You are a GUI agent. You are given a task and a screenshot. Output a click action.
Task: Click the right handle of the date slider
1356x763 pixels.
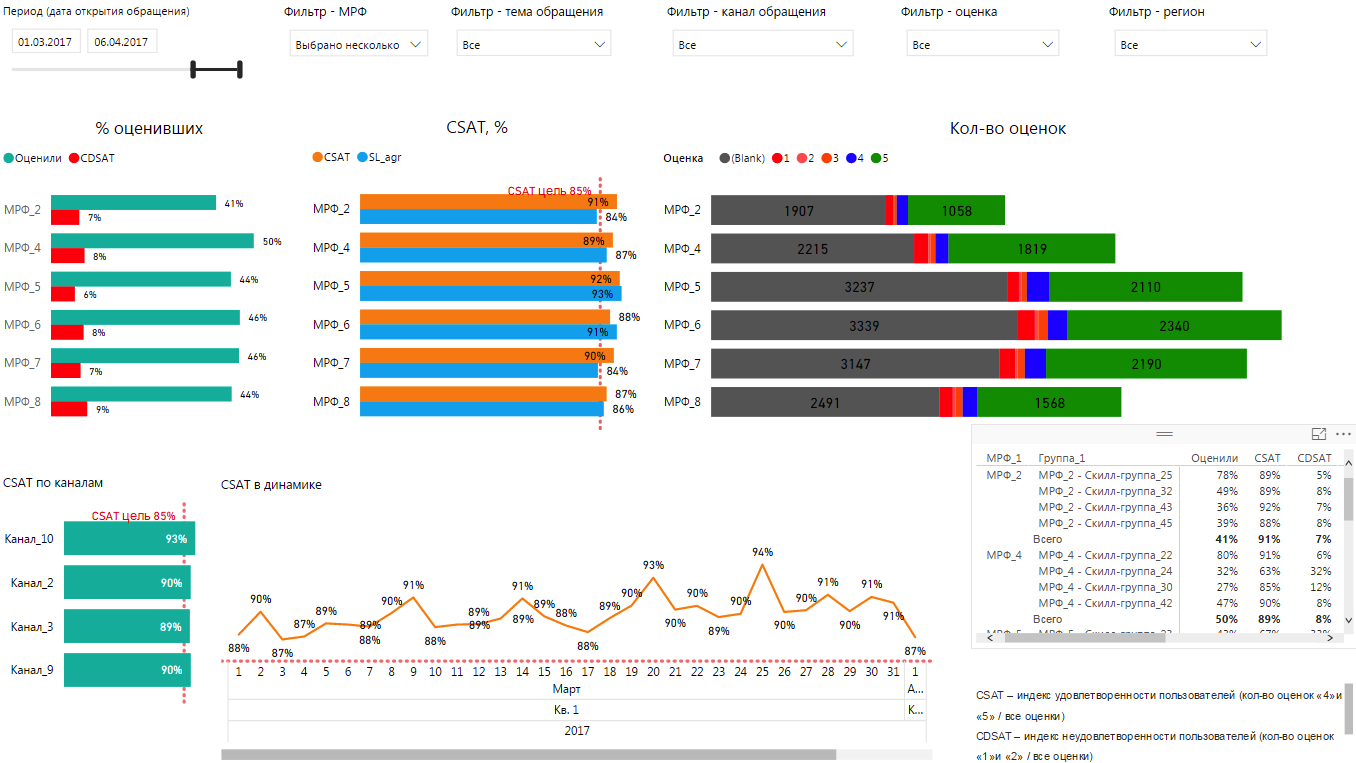(240, 69)
